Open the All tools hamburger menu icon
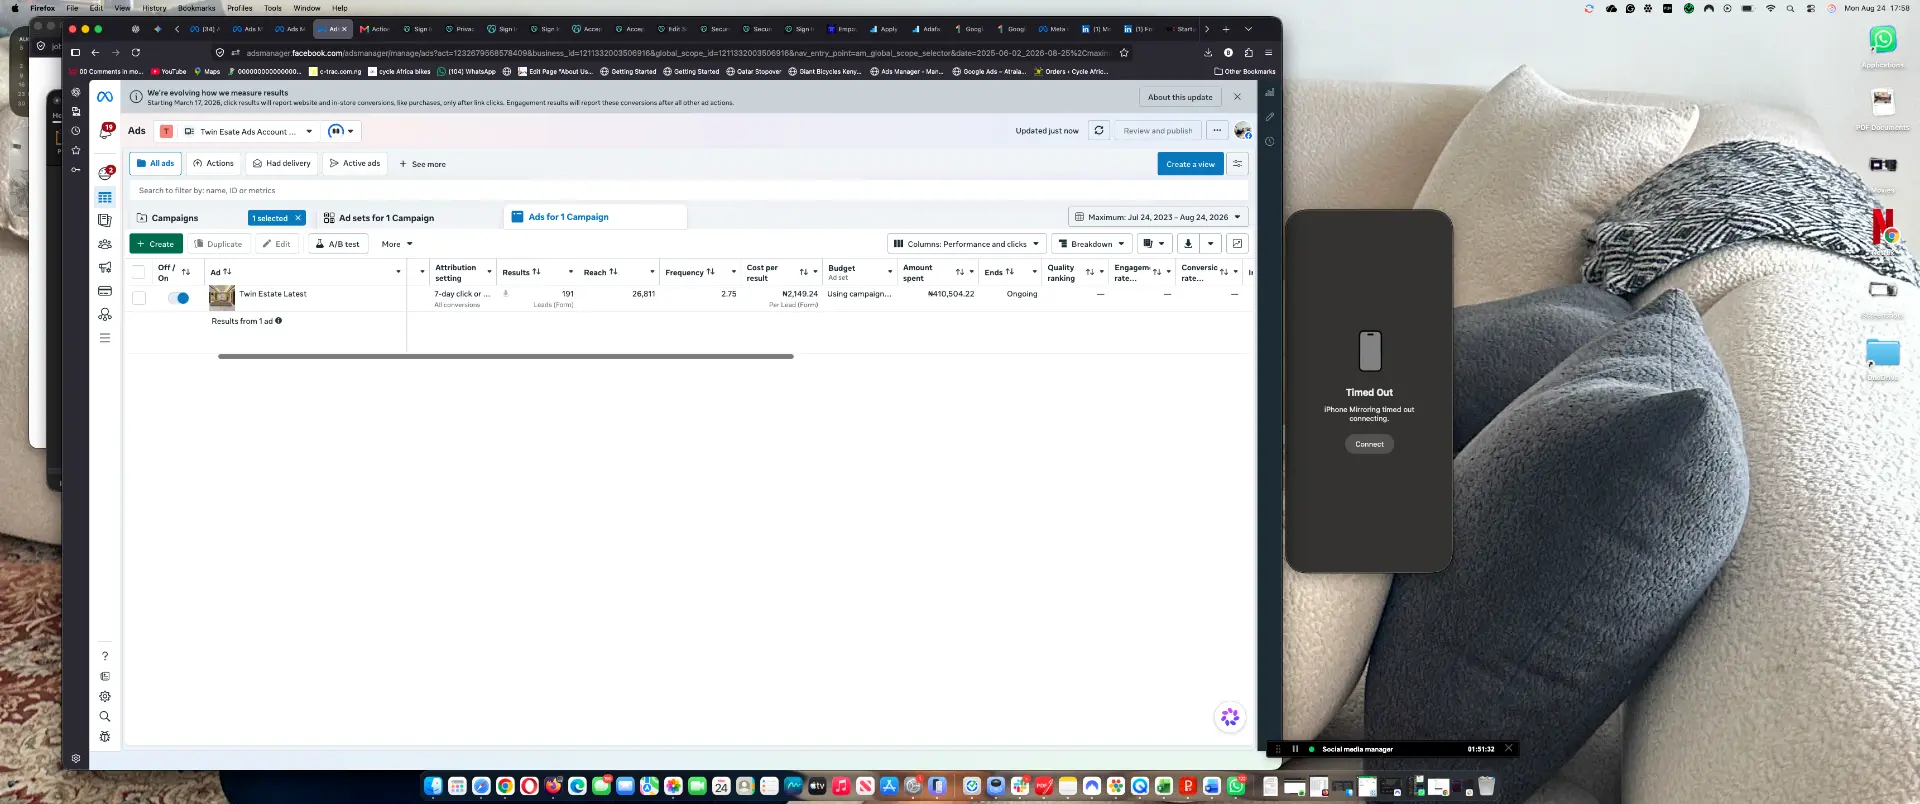 pos(105,338)
